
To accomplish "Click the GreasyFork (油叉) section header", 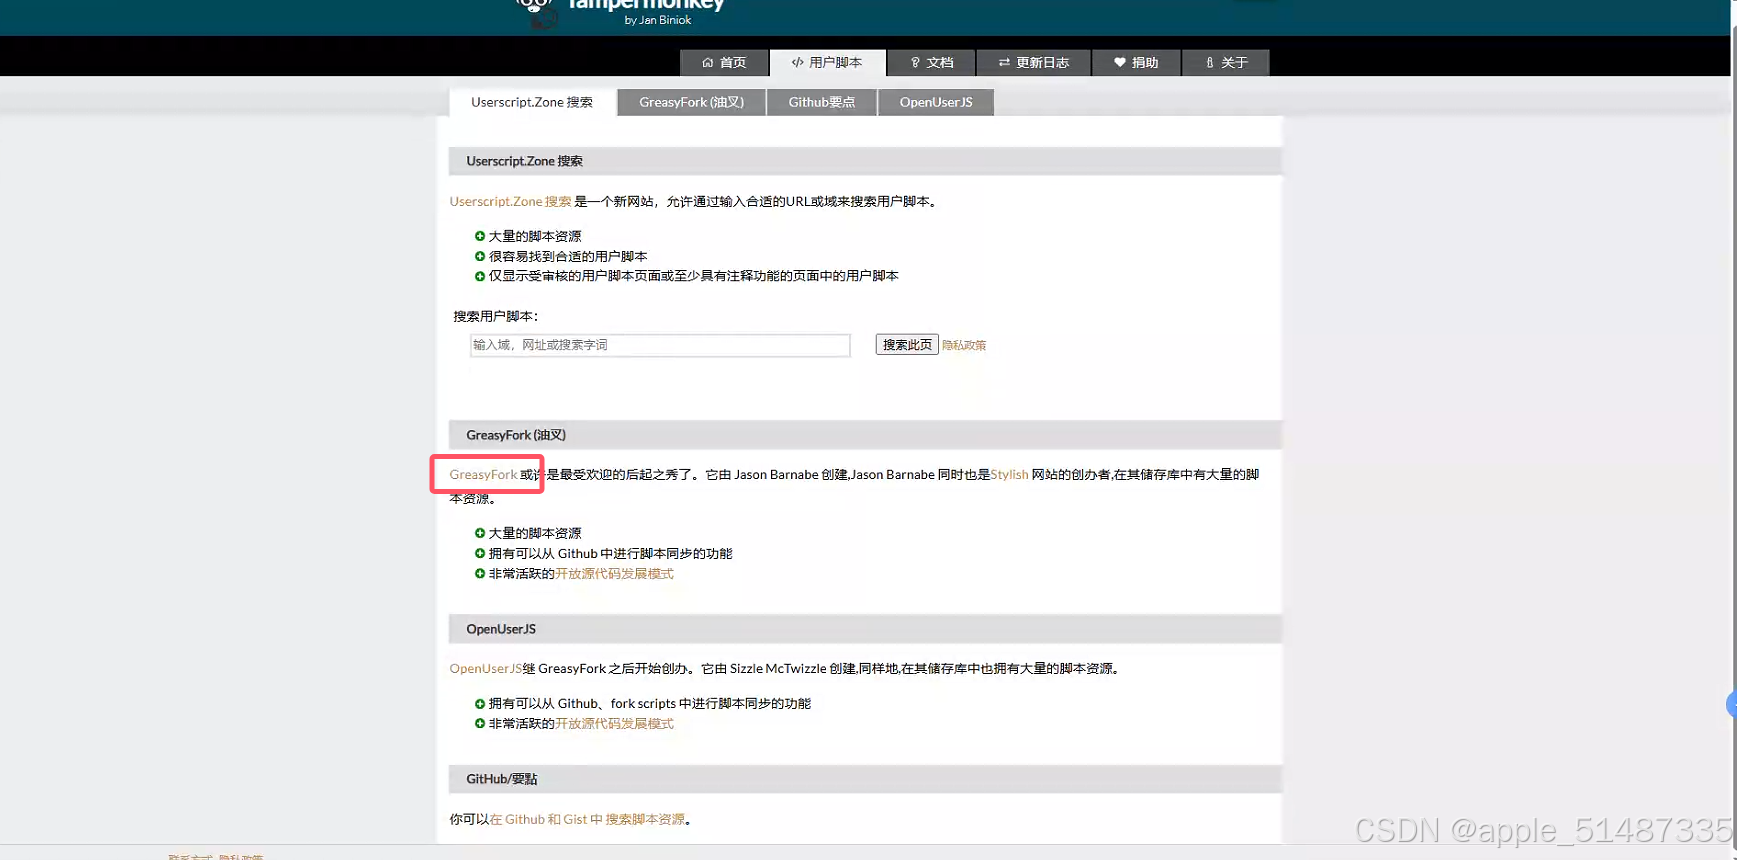I will tap(865, 435).
